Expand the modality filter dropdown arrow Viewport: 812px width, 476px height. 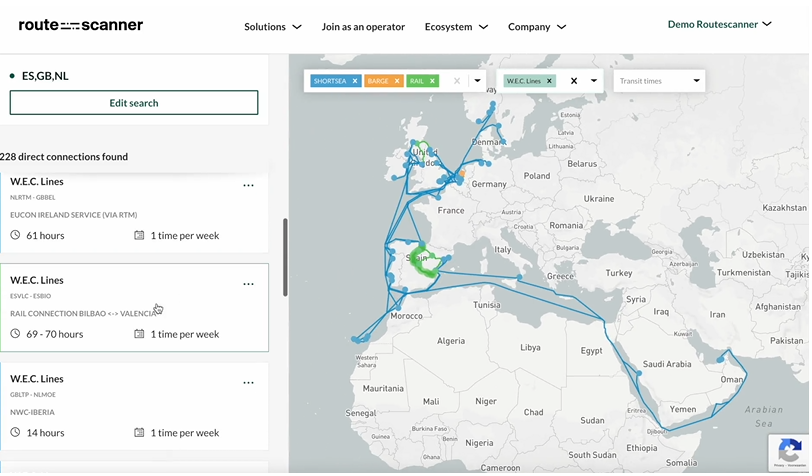click(x=477, y=81)
